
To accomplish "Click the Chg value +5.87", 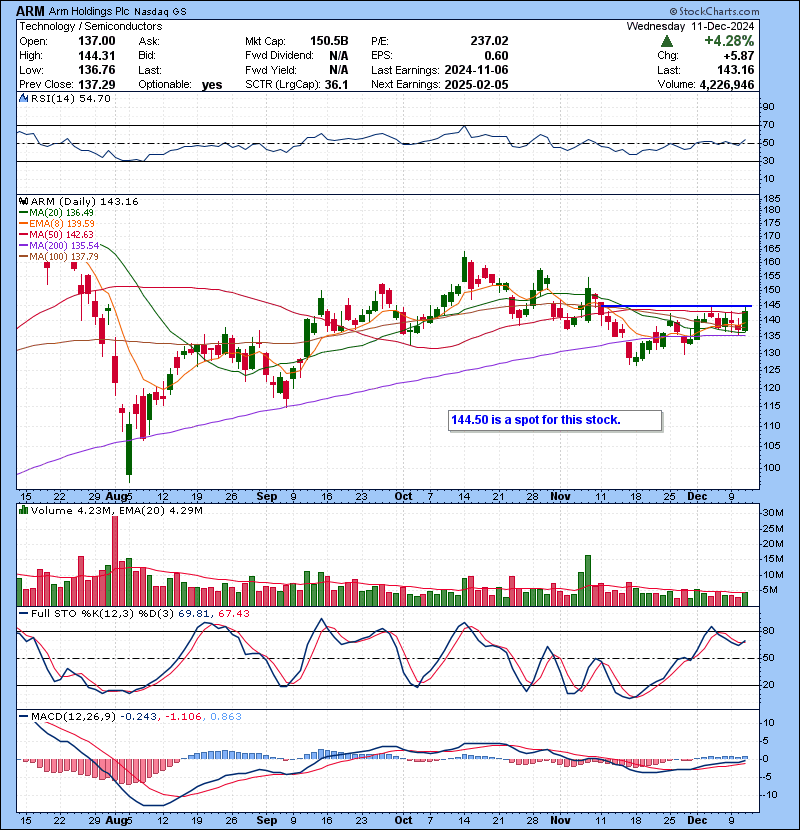I will pyautogui.click(x=738, y=56).
